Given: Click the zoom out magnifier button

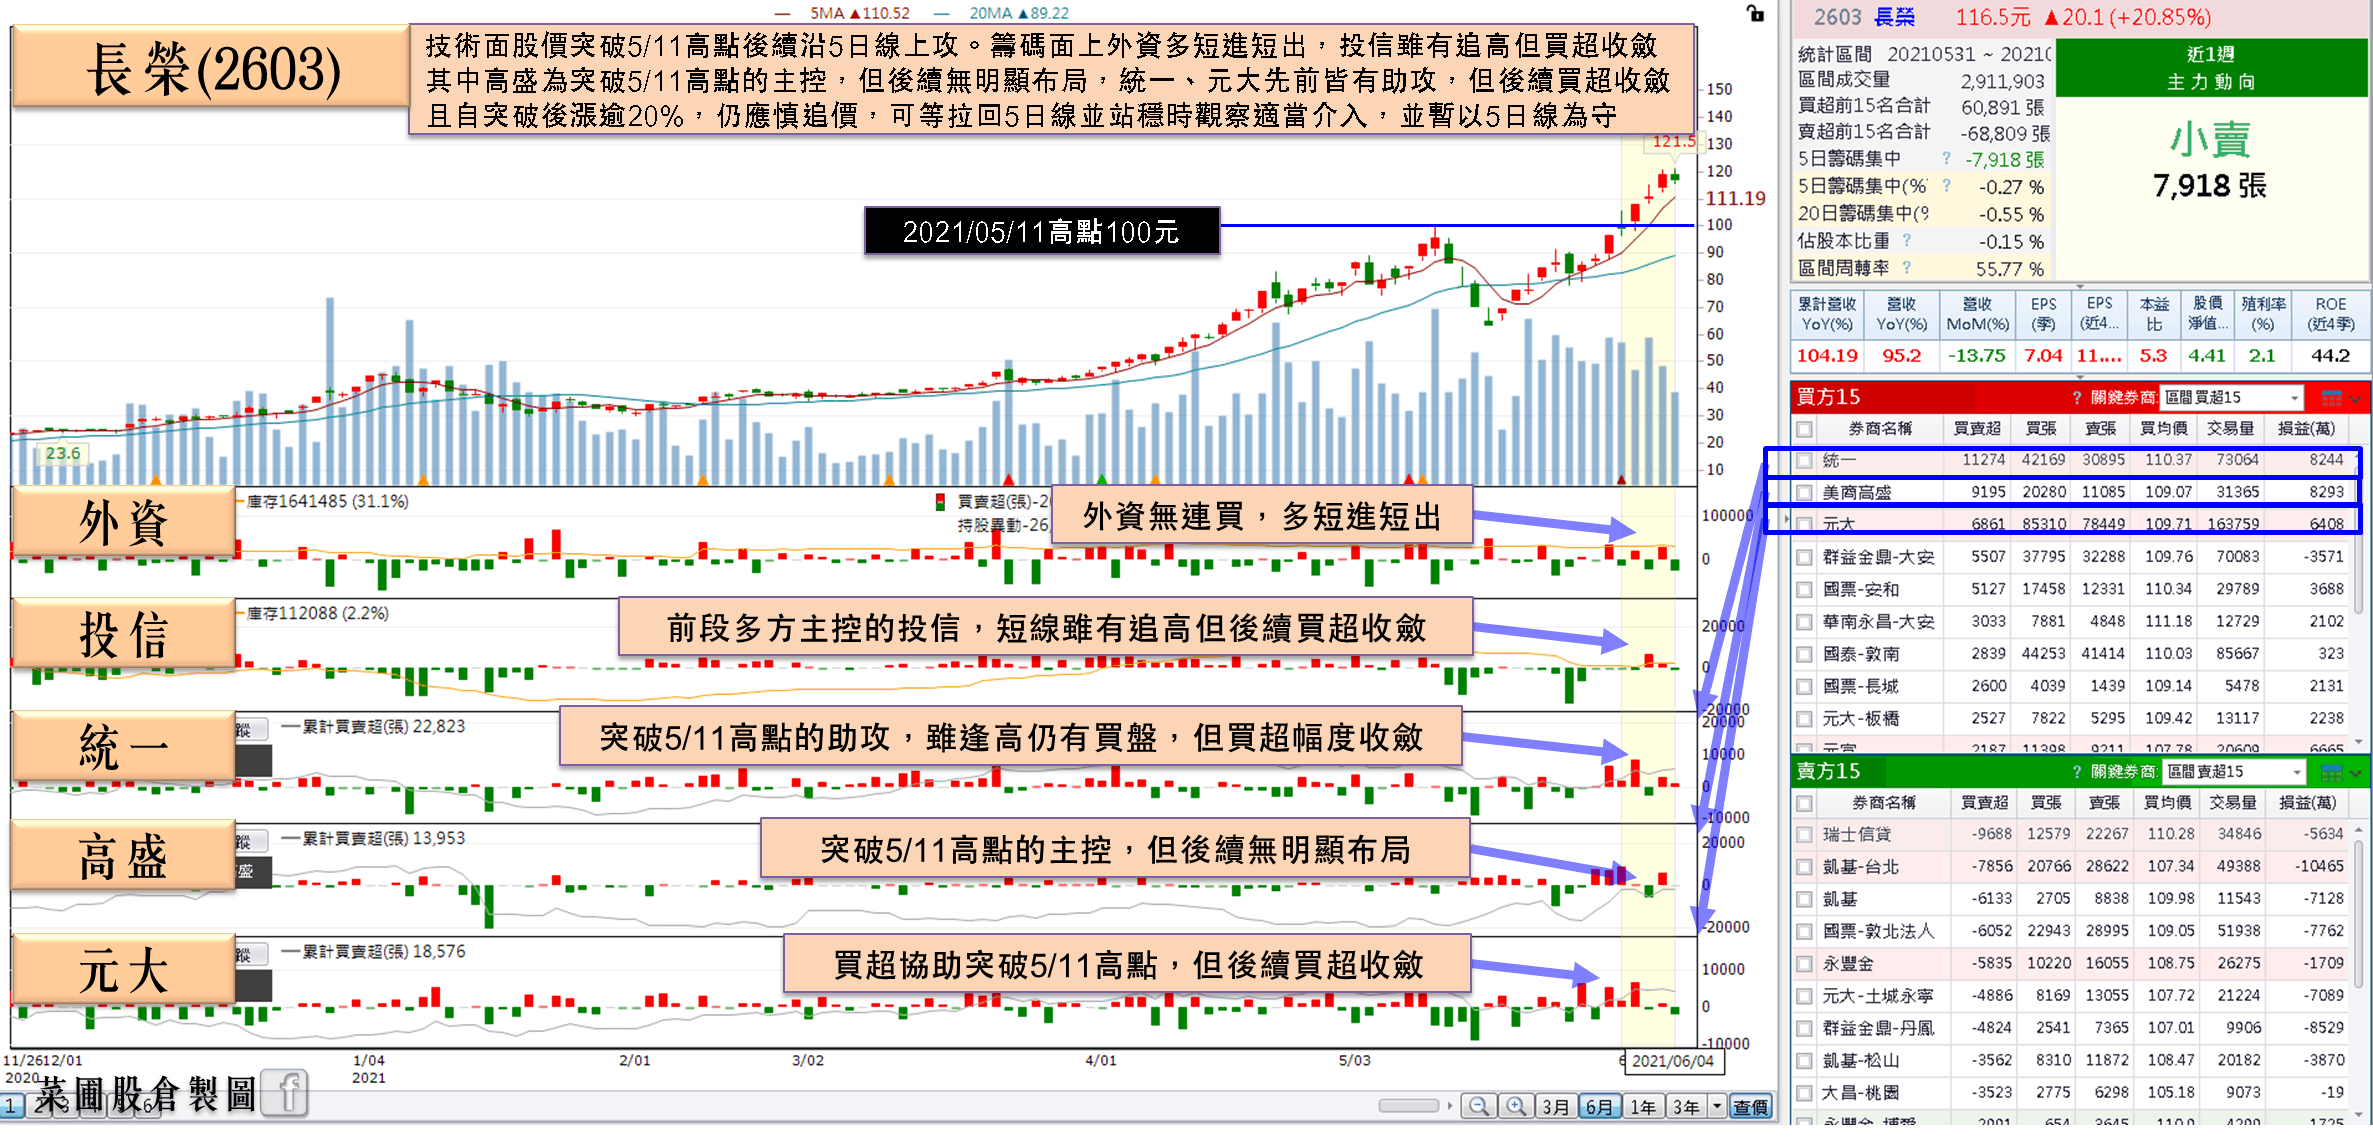Looking at the screenshot, I should click(x=1478, y=1106).
